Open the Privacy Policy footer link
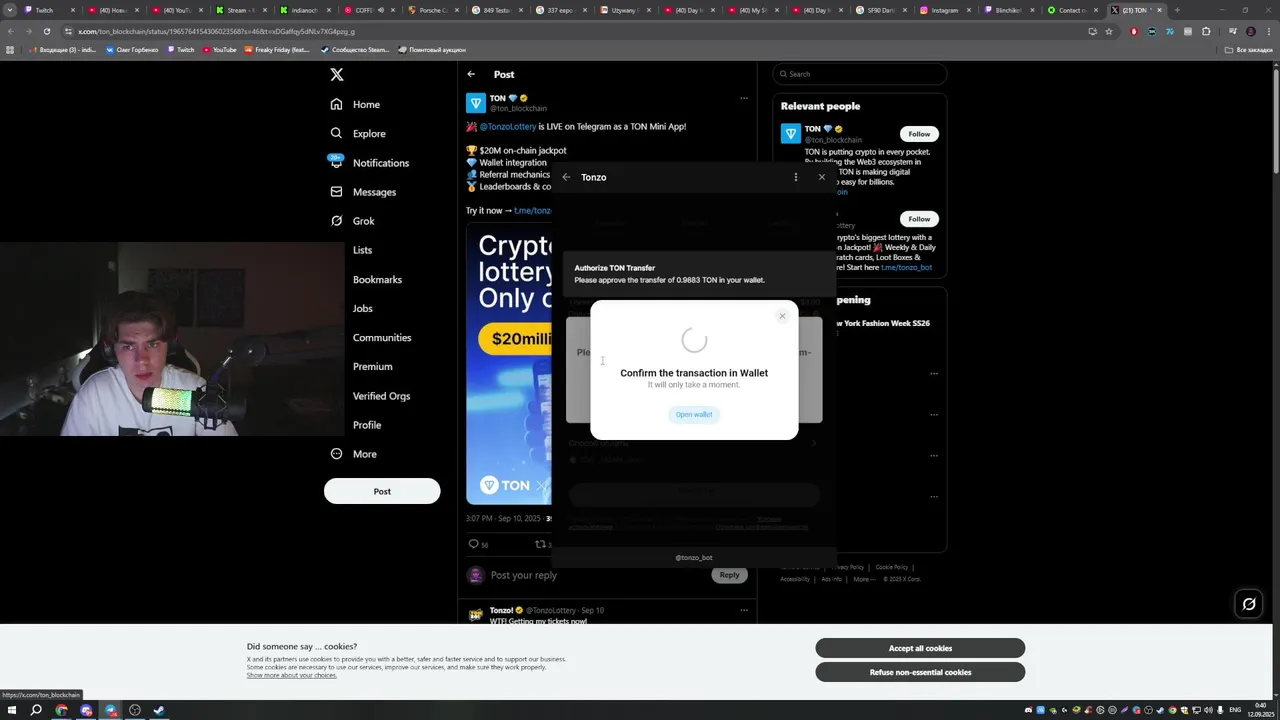The width and height of the screenshot is (1280, 720). pos(848,567)
